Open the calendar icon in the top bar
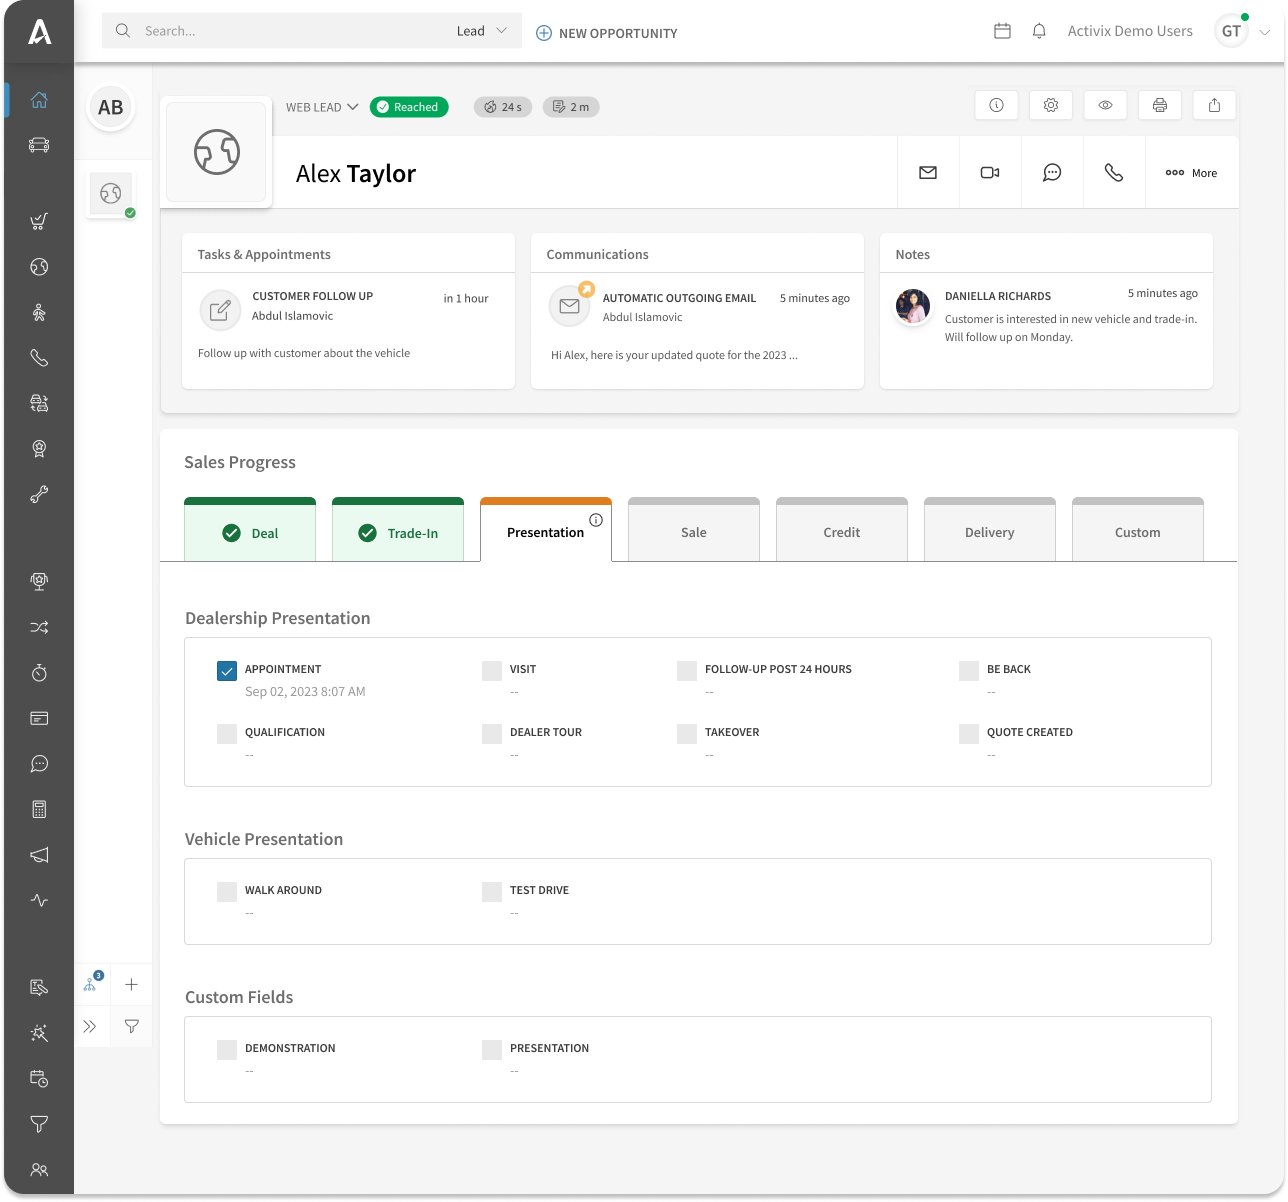Screen dimensions: 1288x1202 pos(1002,31)
